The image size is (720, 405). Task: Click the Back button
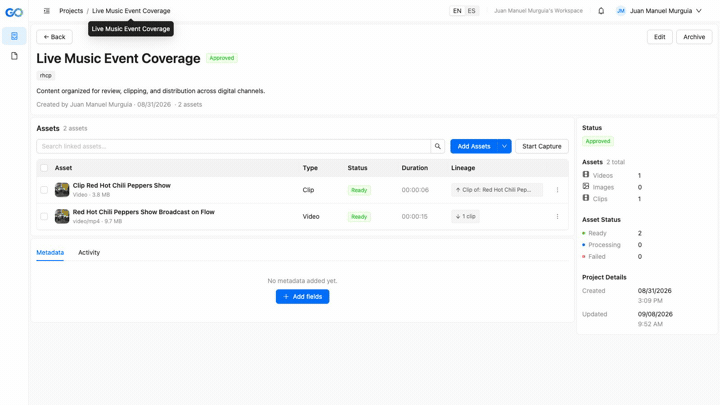(54, 37)
